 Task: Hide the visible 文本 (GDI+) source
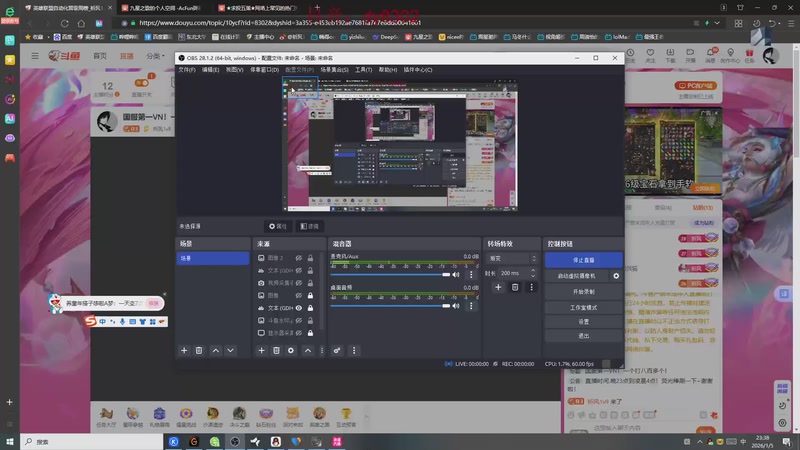(x=298, y=308)
